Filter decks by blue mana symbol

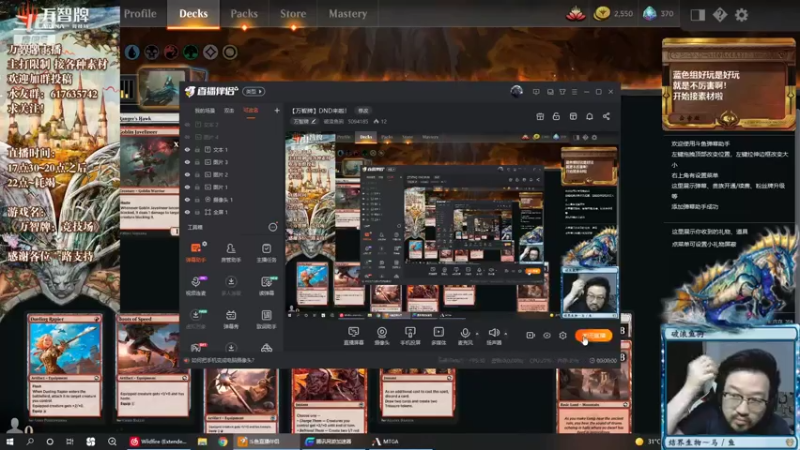pyautogui.click(x=132, y=52)
